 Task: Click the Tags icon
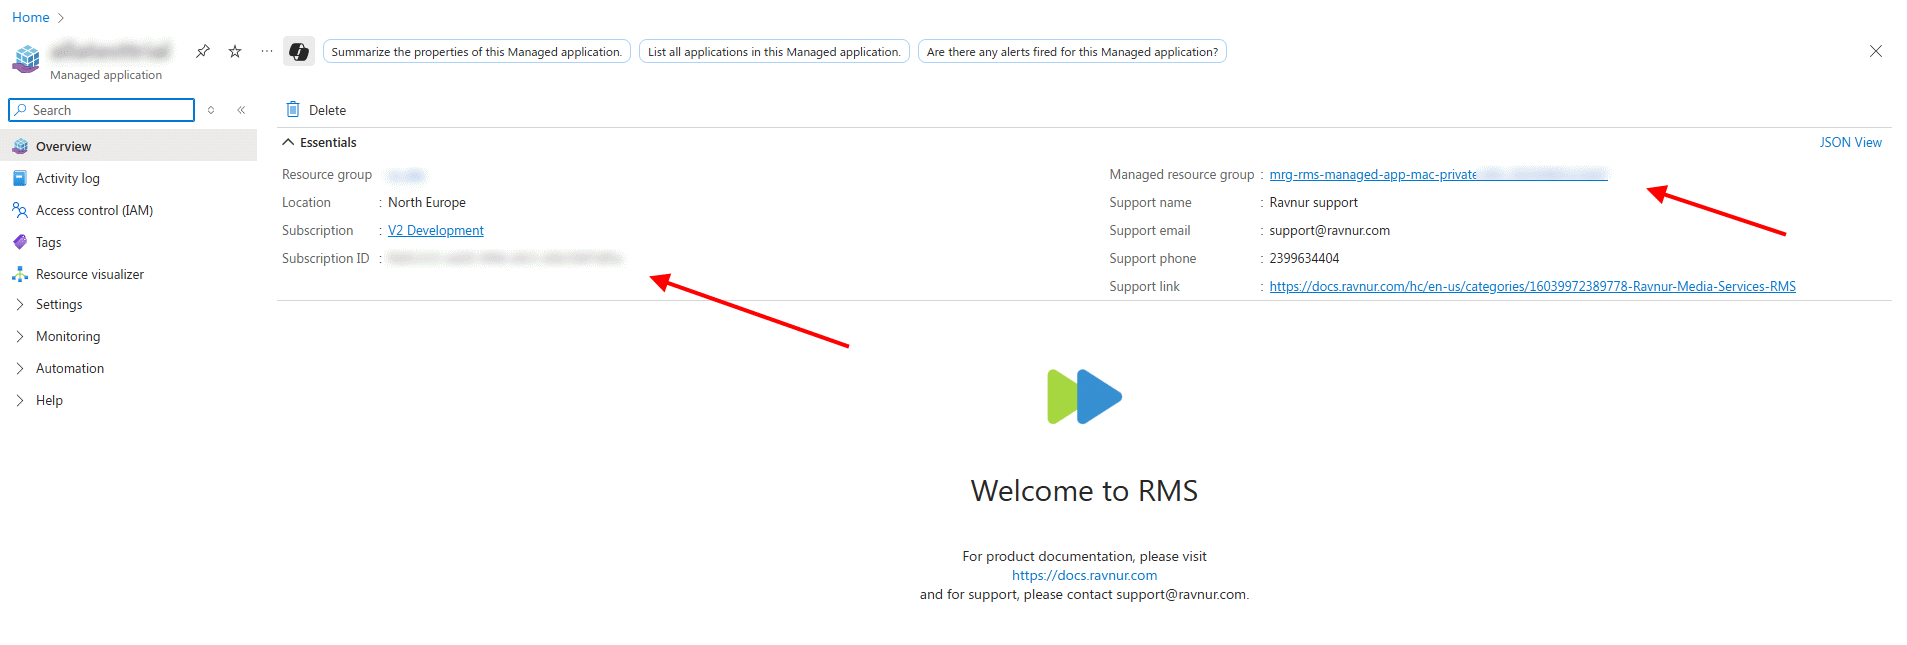pyautogui.click(x=20, y=242)
